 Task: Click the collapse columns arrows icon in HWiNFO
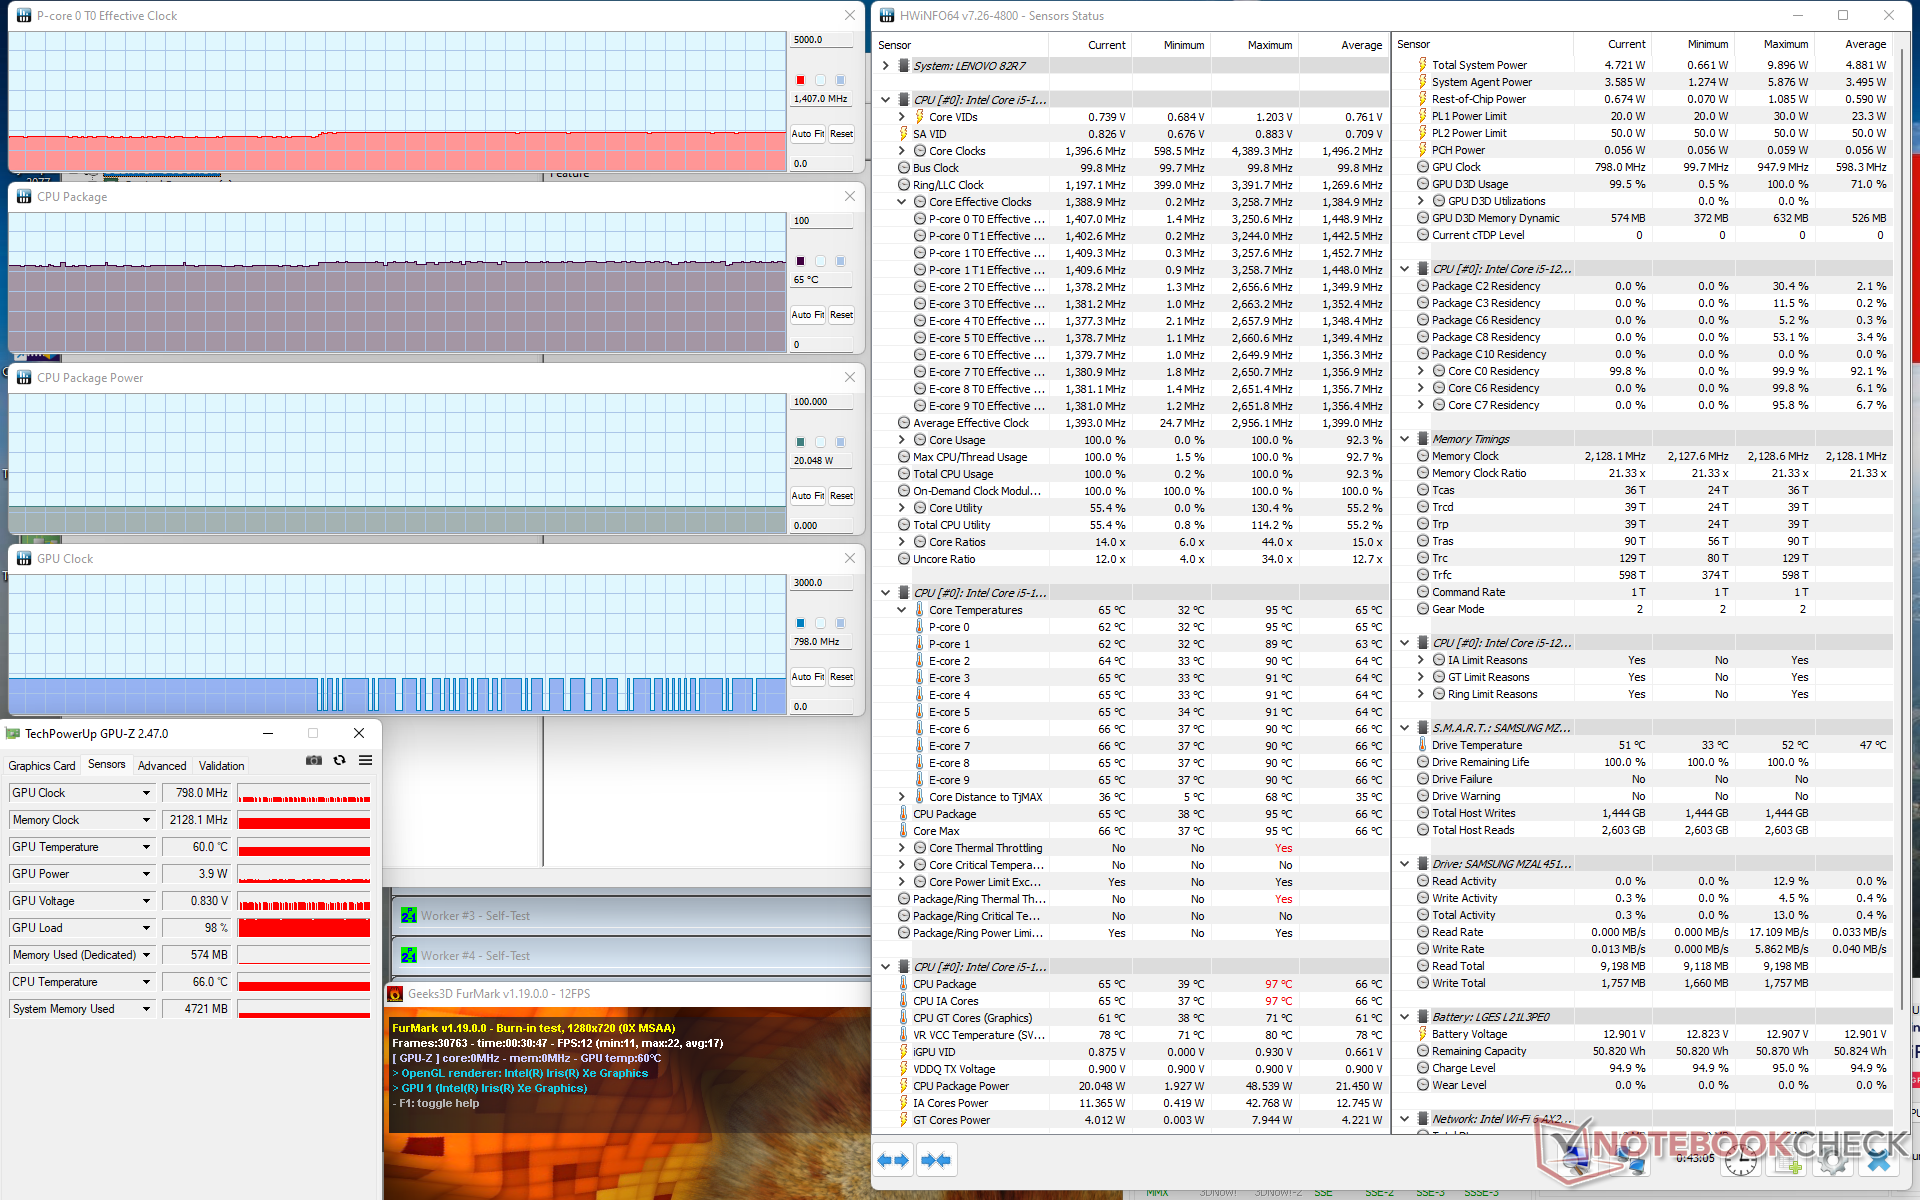pyautogui.click(x=935, y=1160)
